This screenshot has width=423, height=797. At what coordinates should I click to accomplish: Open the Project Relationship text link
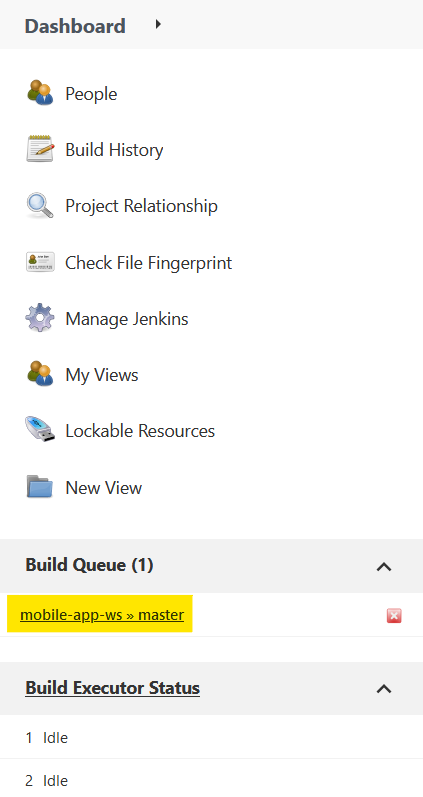coord(141,206)
